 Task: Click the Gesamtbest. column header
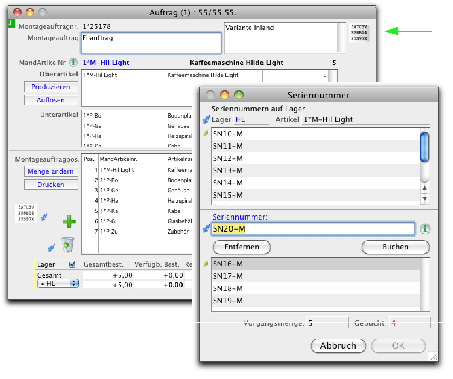103,265
